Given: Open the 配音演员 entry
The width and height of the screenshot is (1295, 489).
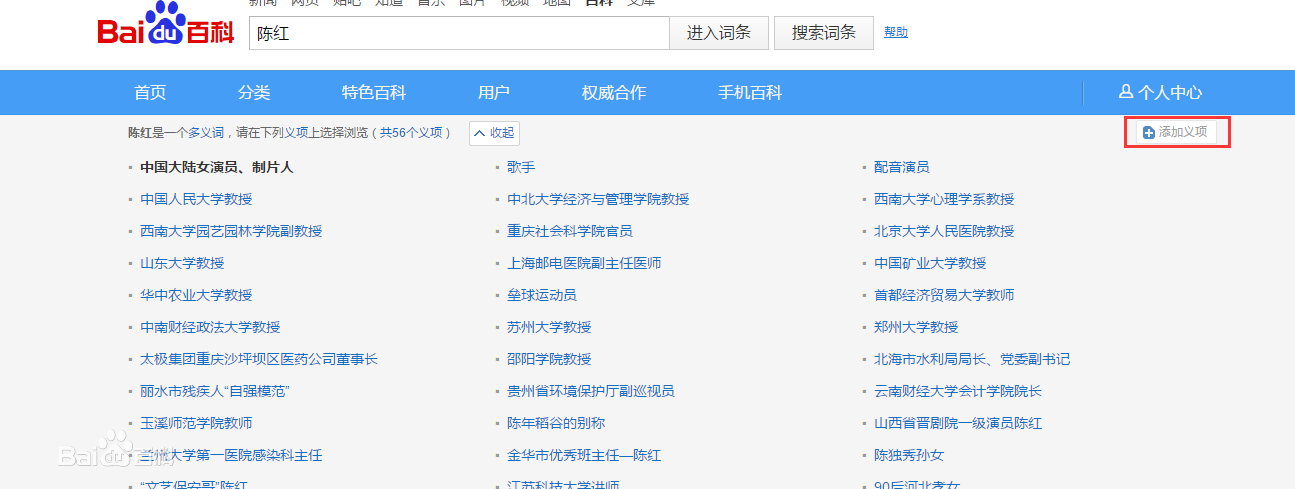Looking at the screenshot, I should pos(902,167).
